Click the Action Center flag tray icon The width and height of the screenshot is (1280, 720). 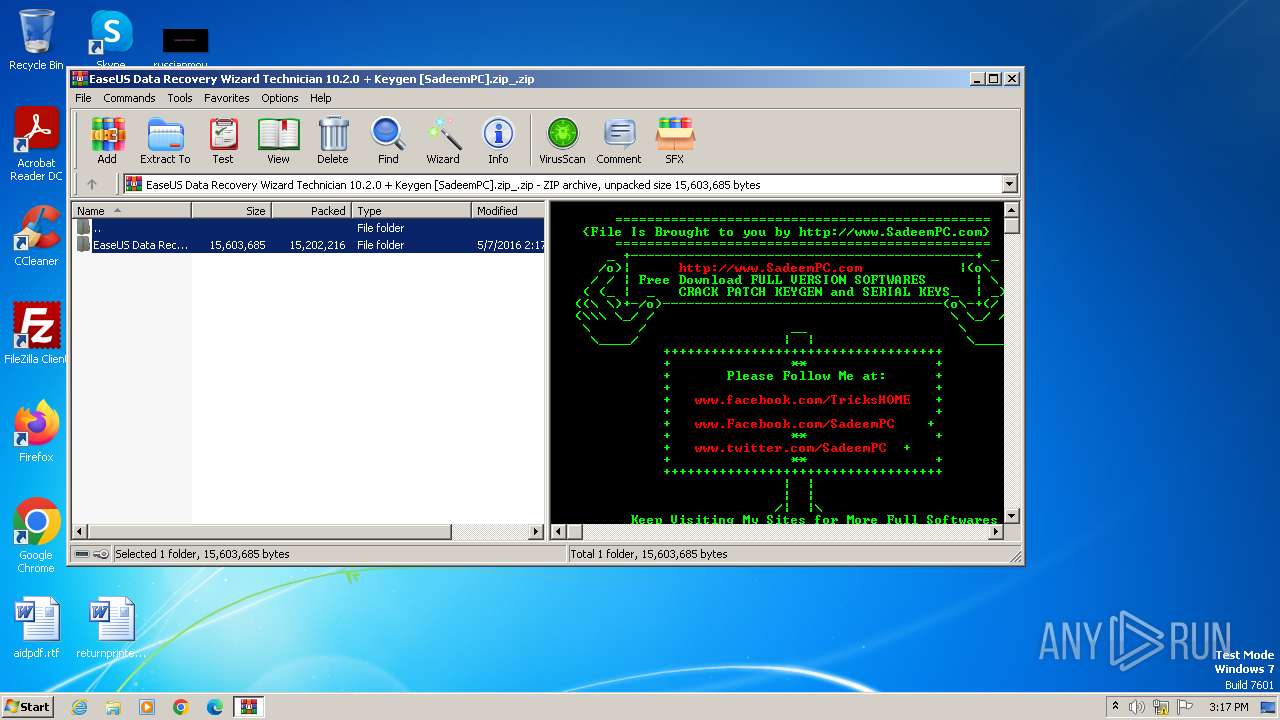coord(1183,707)
